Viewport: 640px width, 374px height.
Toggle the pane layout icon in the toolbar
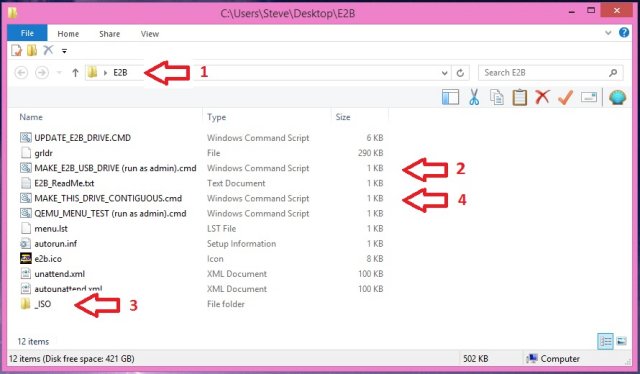[x=451, y=98]
